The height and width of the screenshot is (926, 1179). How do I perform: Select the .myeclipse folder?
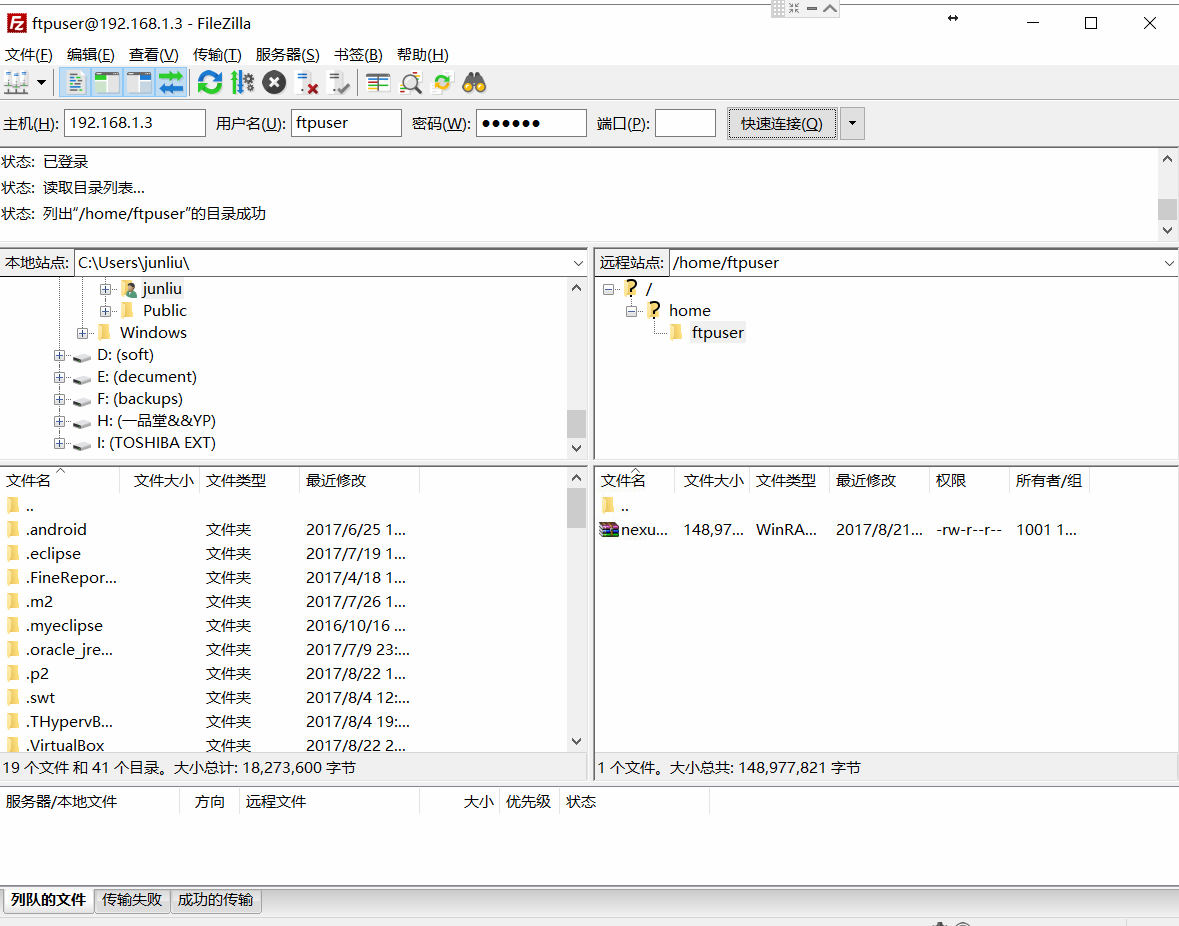[x=64, y=625]
